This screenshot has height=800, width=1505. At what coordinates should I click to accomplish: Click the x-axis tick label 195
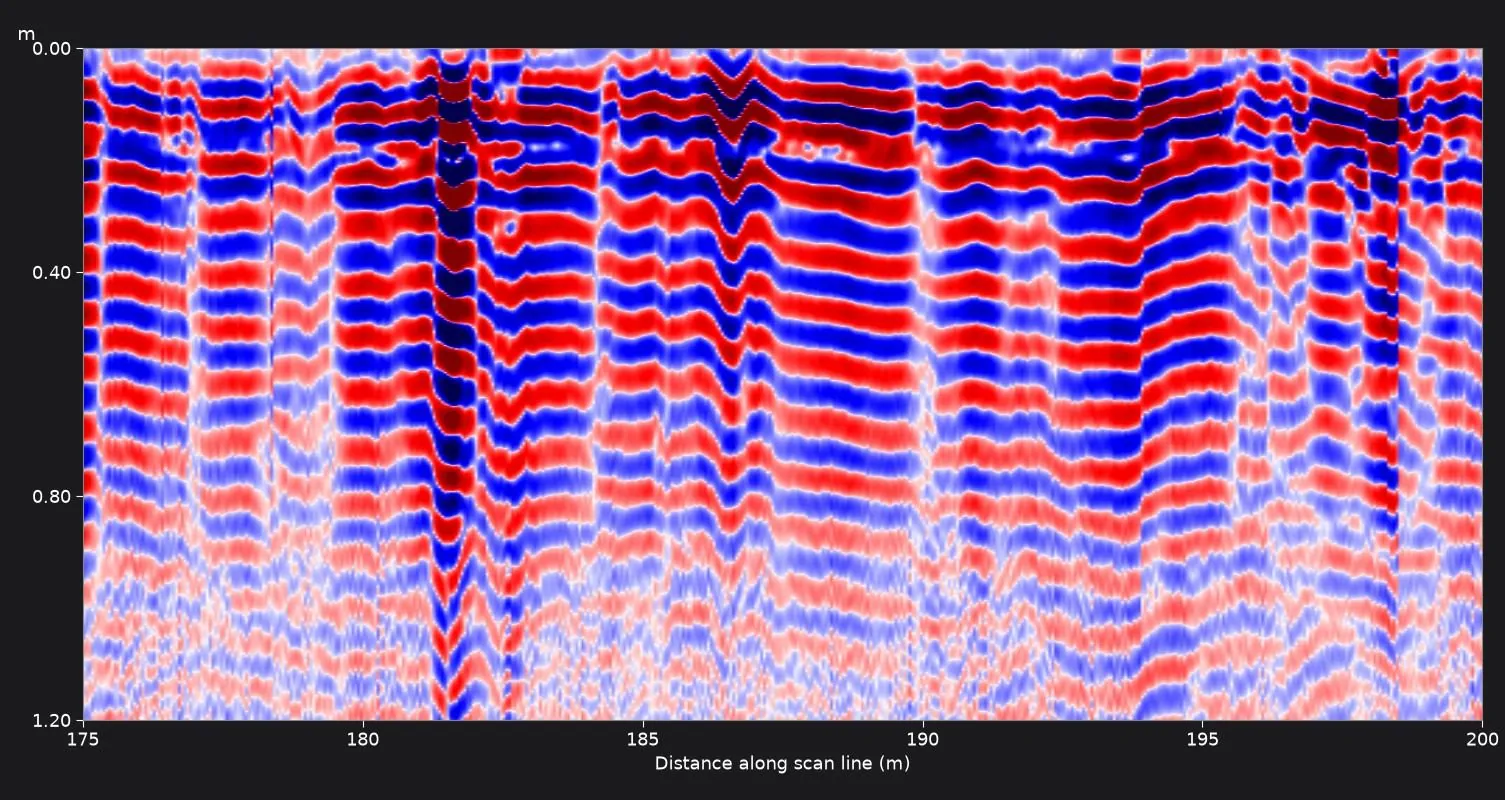pos(1202,738)
